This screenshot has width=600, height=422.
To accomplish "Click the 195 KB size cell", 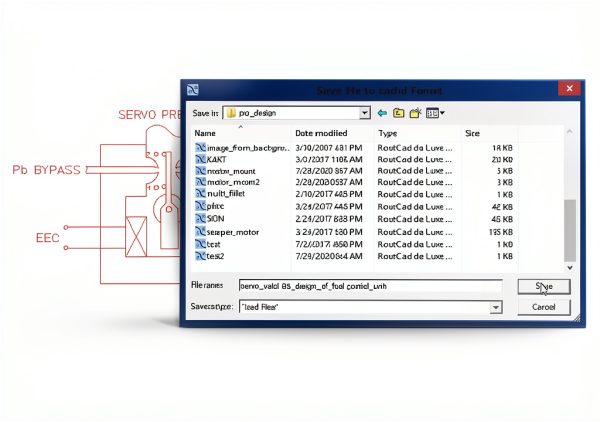I will tap(501, 232).
